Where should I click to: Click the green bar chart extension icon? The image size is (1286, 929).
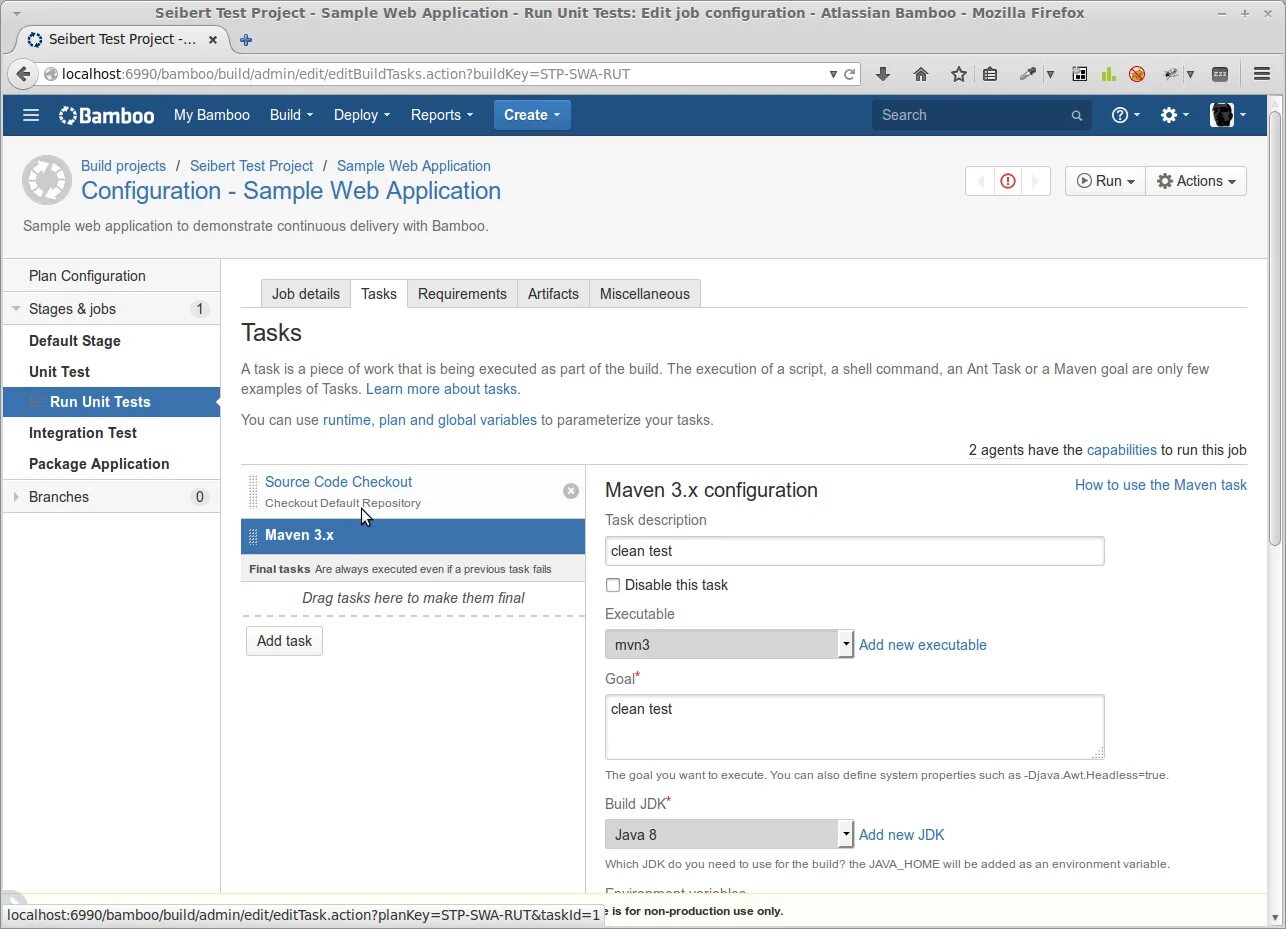(1108, 74)
